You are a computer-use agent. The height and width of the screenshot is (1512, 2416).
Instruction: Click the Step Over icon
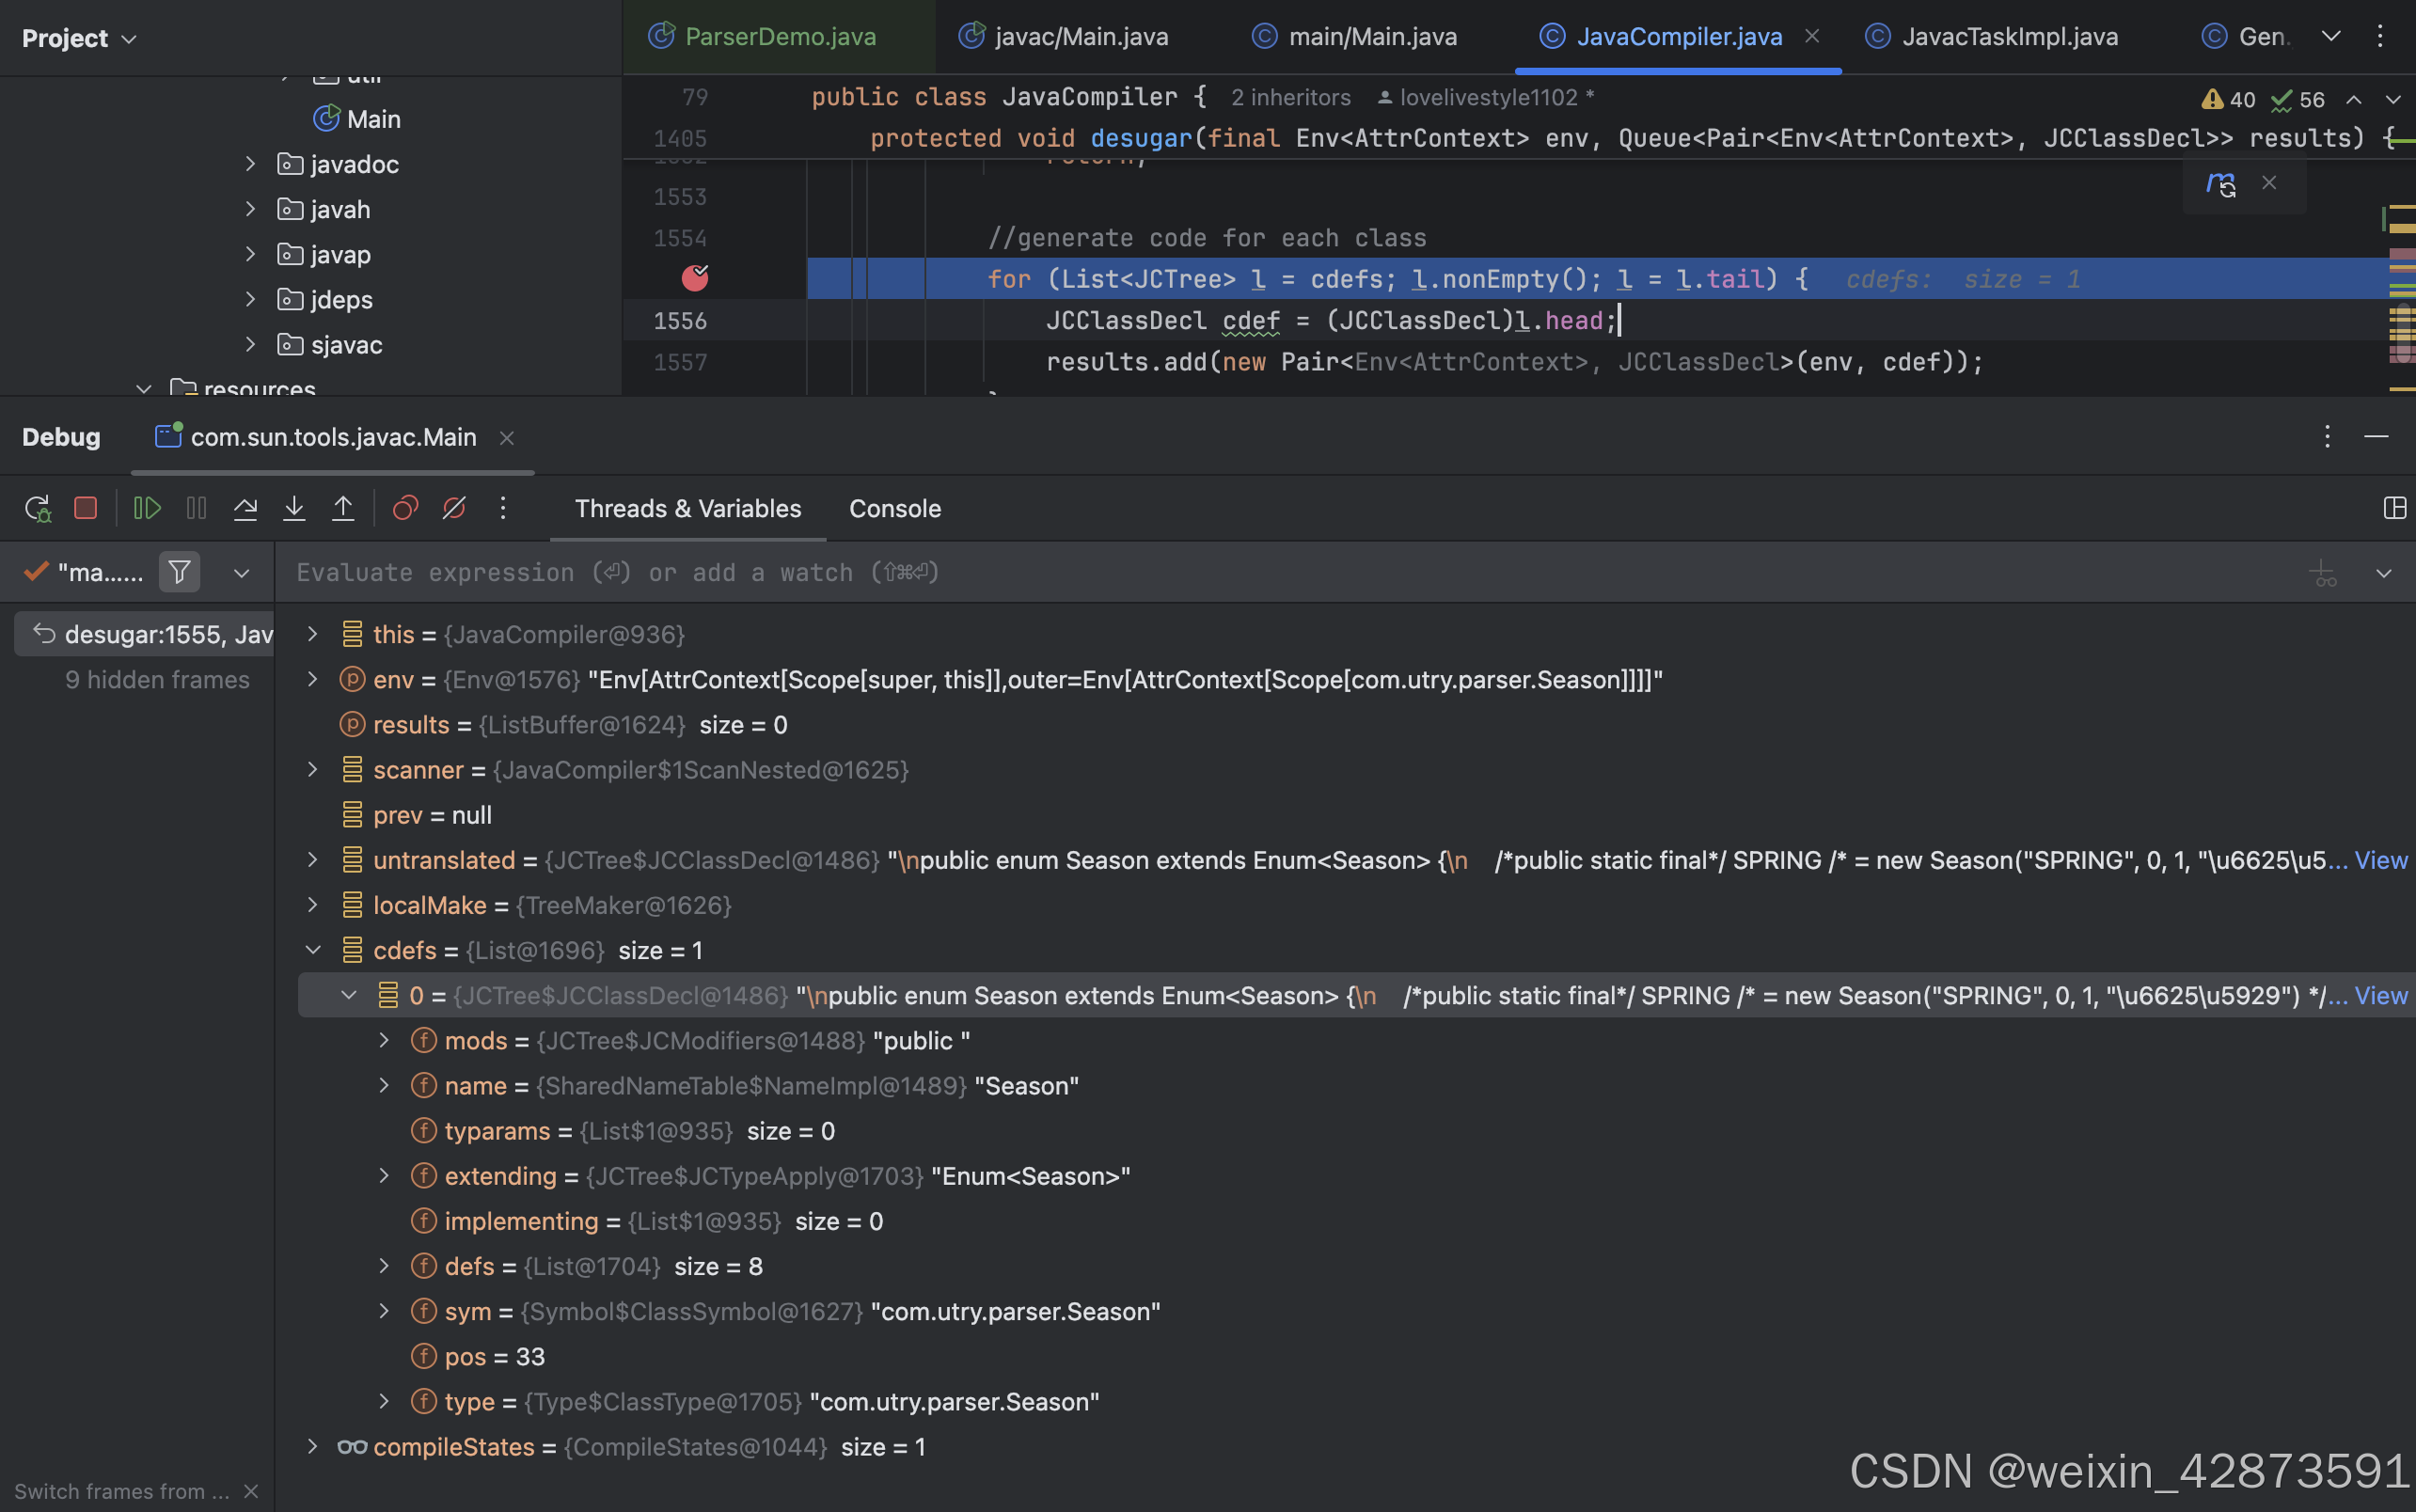245,508
